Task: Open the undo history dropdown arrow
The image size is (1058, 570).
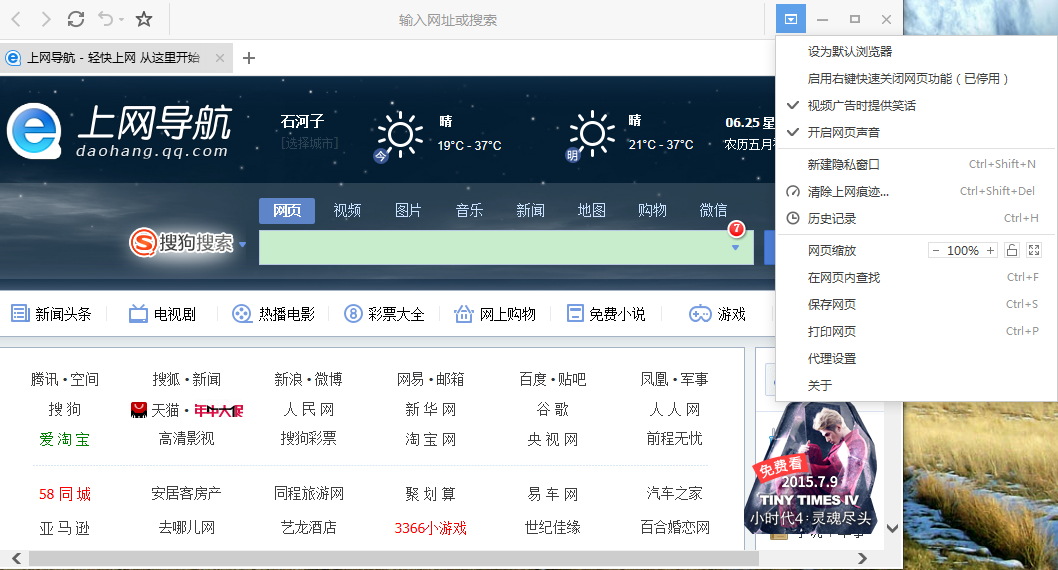Action: [x=121, y=20]
